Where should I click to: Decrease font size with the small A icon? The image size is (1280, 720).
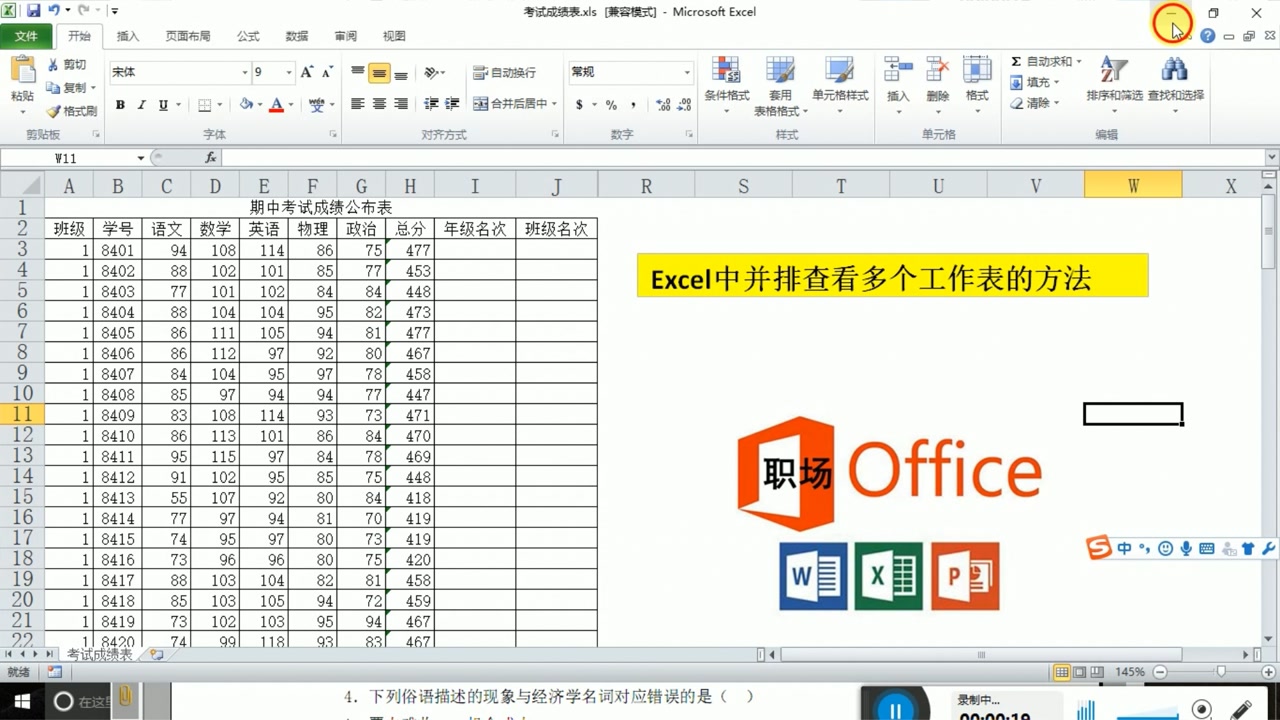pos(327,72)
